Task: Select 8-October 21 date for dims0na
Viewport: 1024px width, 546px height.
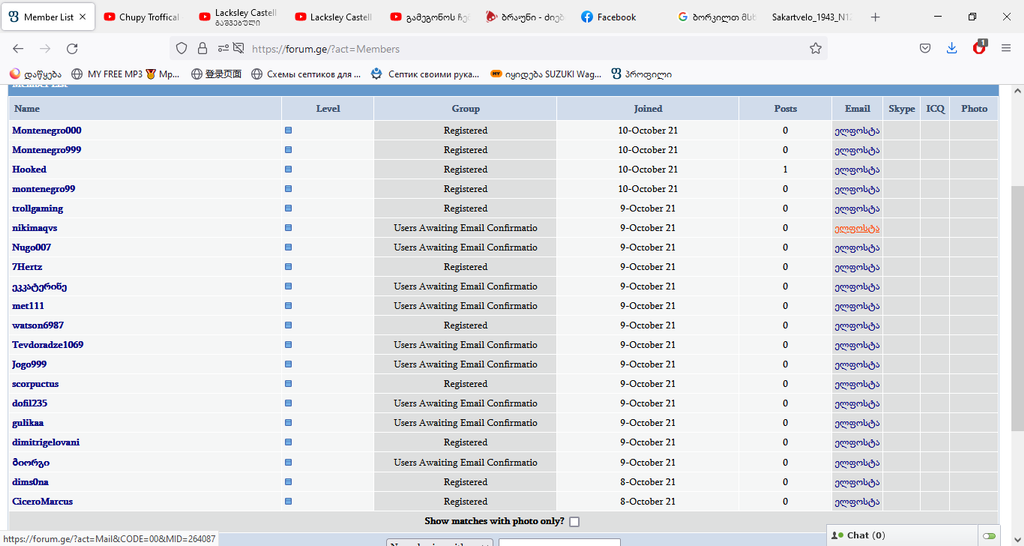Action: tap(648, 482)
